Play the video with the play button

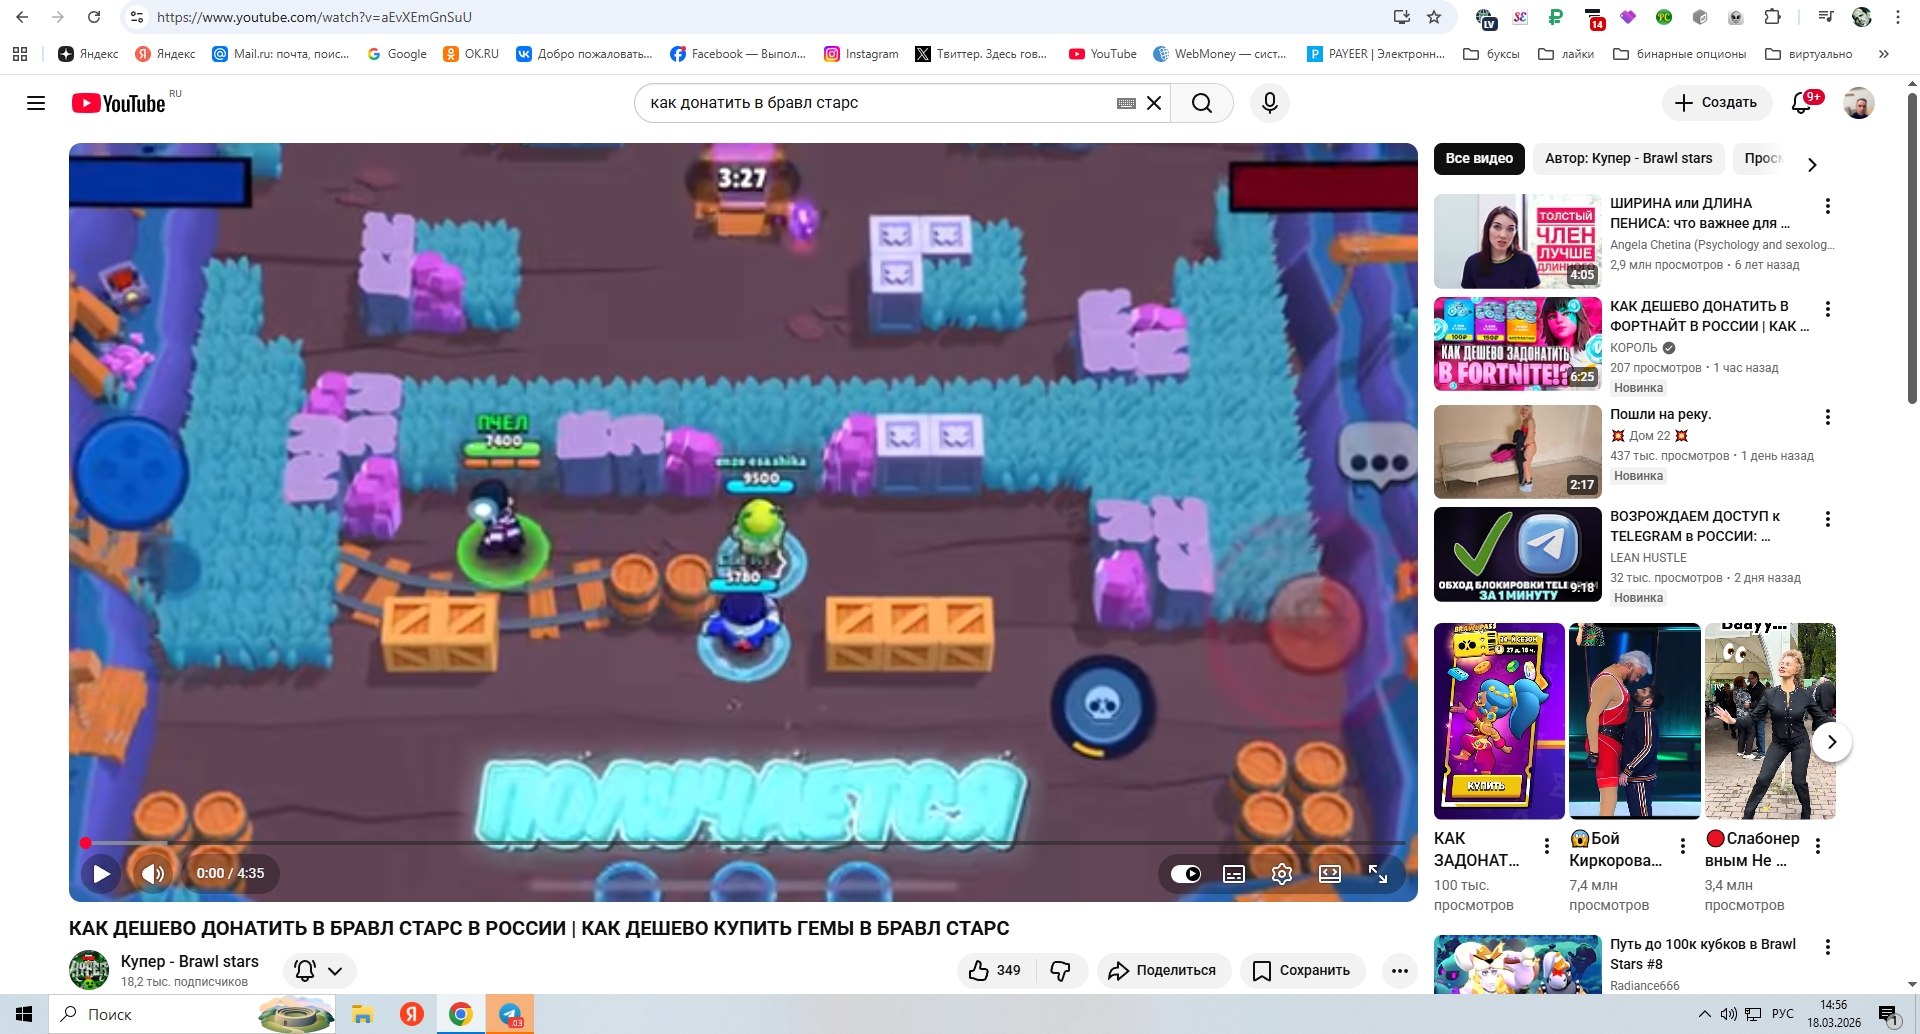(101, 873)
